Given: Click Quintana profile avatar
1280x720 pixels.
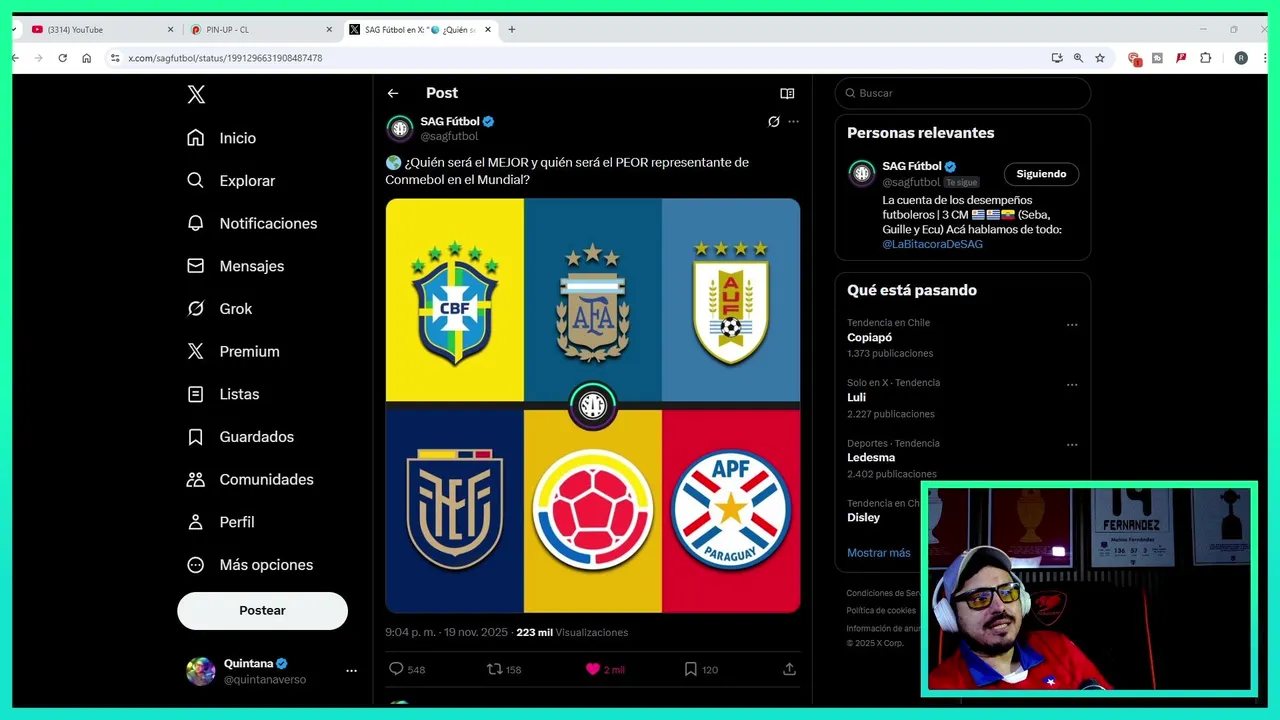Looking at the screenshot, I should [201, 671].
